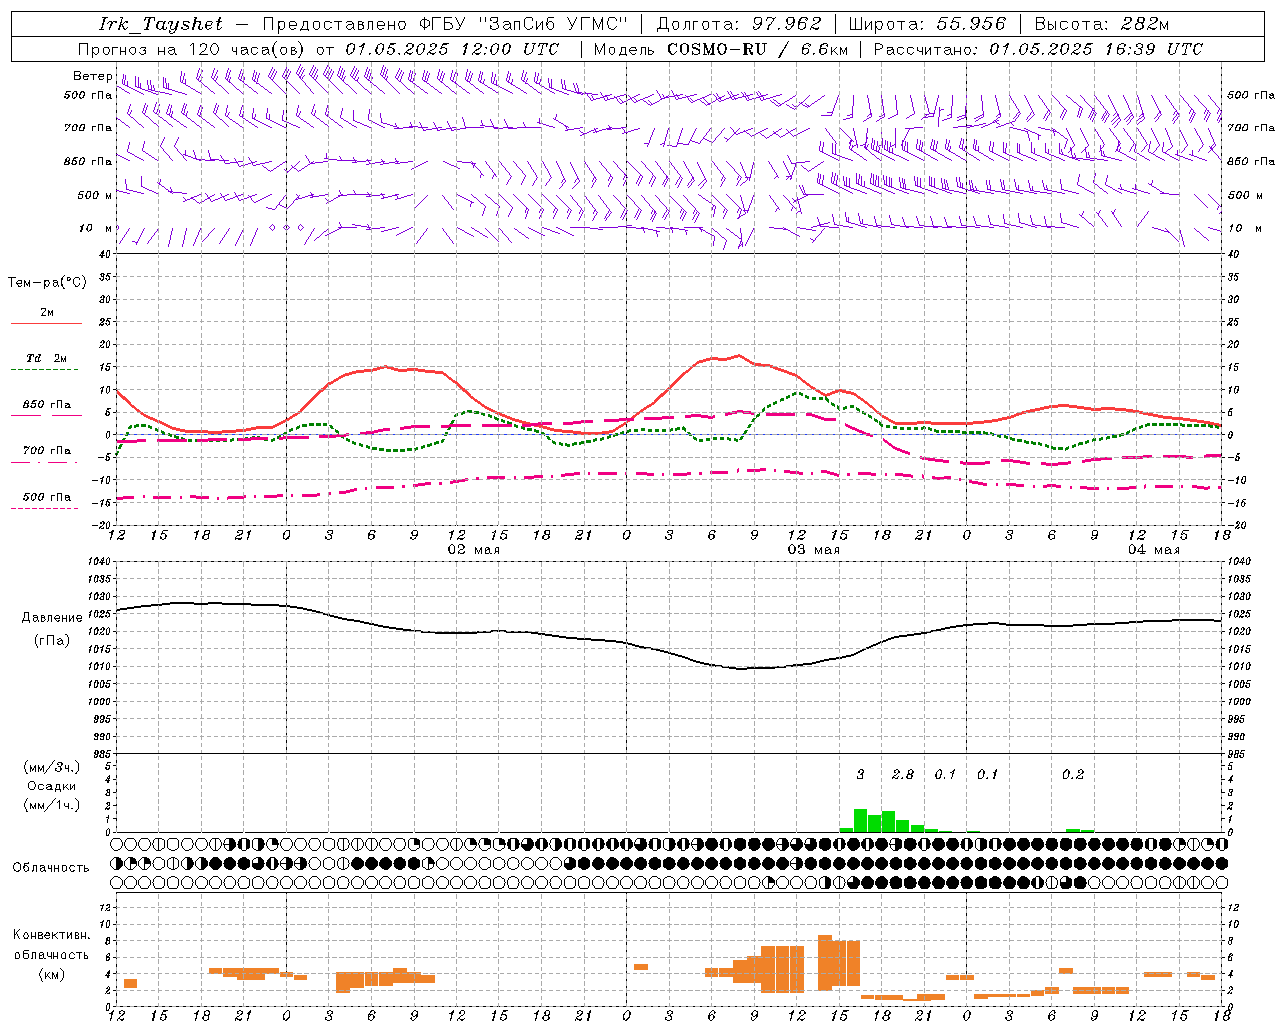The height and width of the screenshot is (1024, 1280).
Task: Click the red 2м temperature legend line
Action: coord(47,324)
